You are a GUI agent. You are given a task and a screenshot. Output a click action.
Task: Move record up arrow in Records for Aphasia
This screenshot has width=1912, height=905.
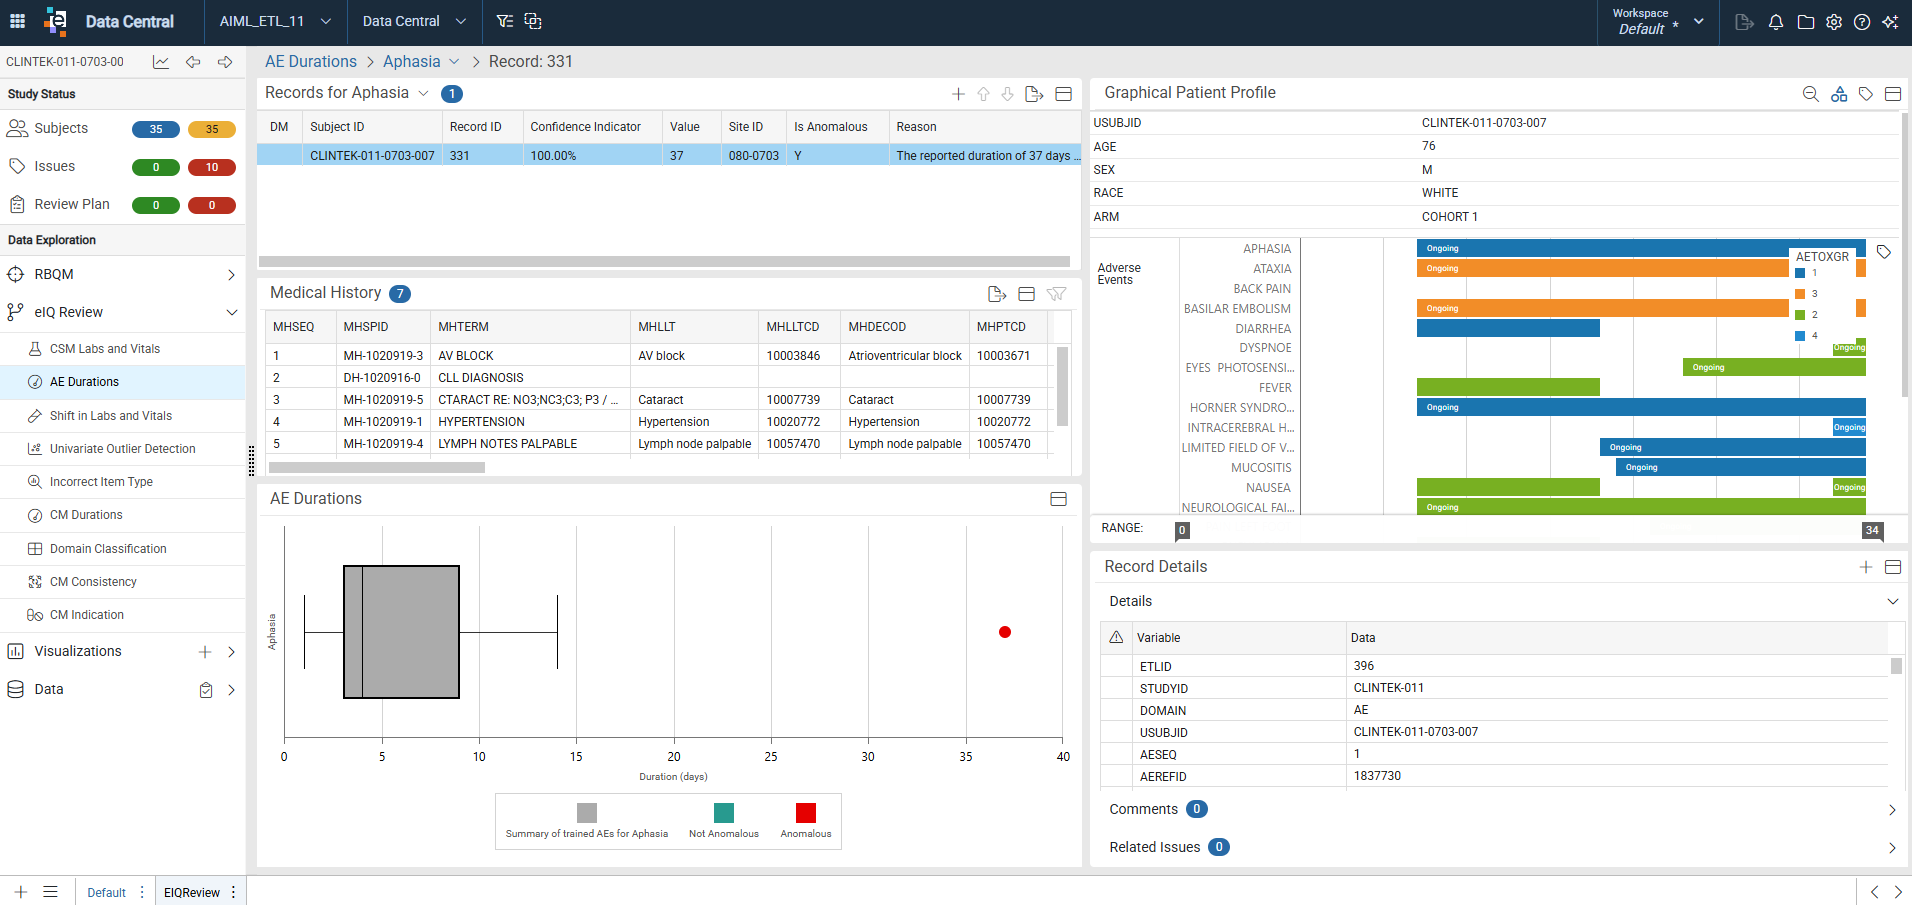[983, 94]
